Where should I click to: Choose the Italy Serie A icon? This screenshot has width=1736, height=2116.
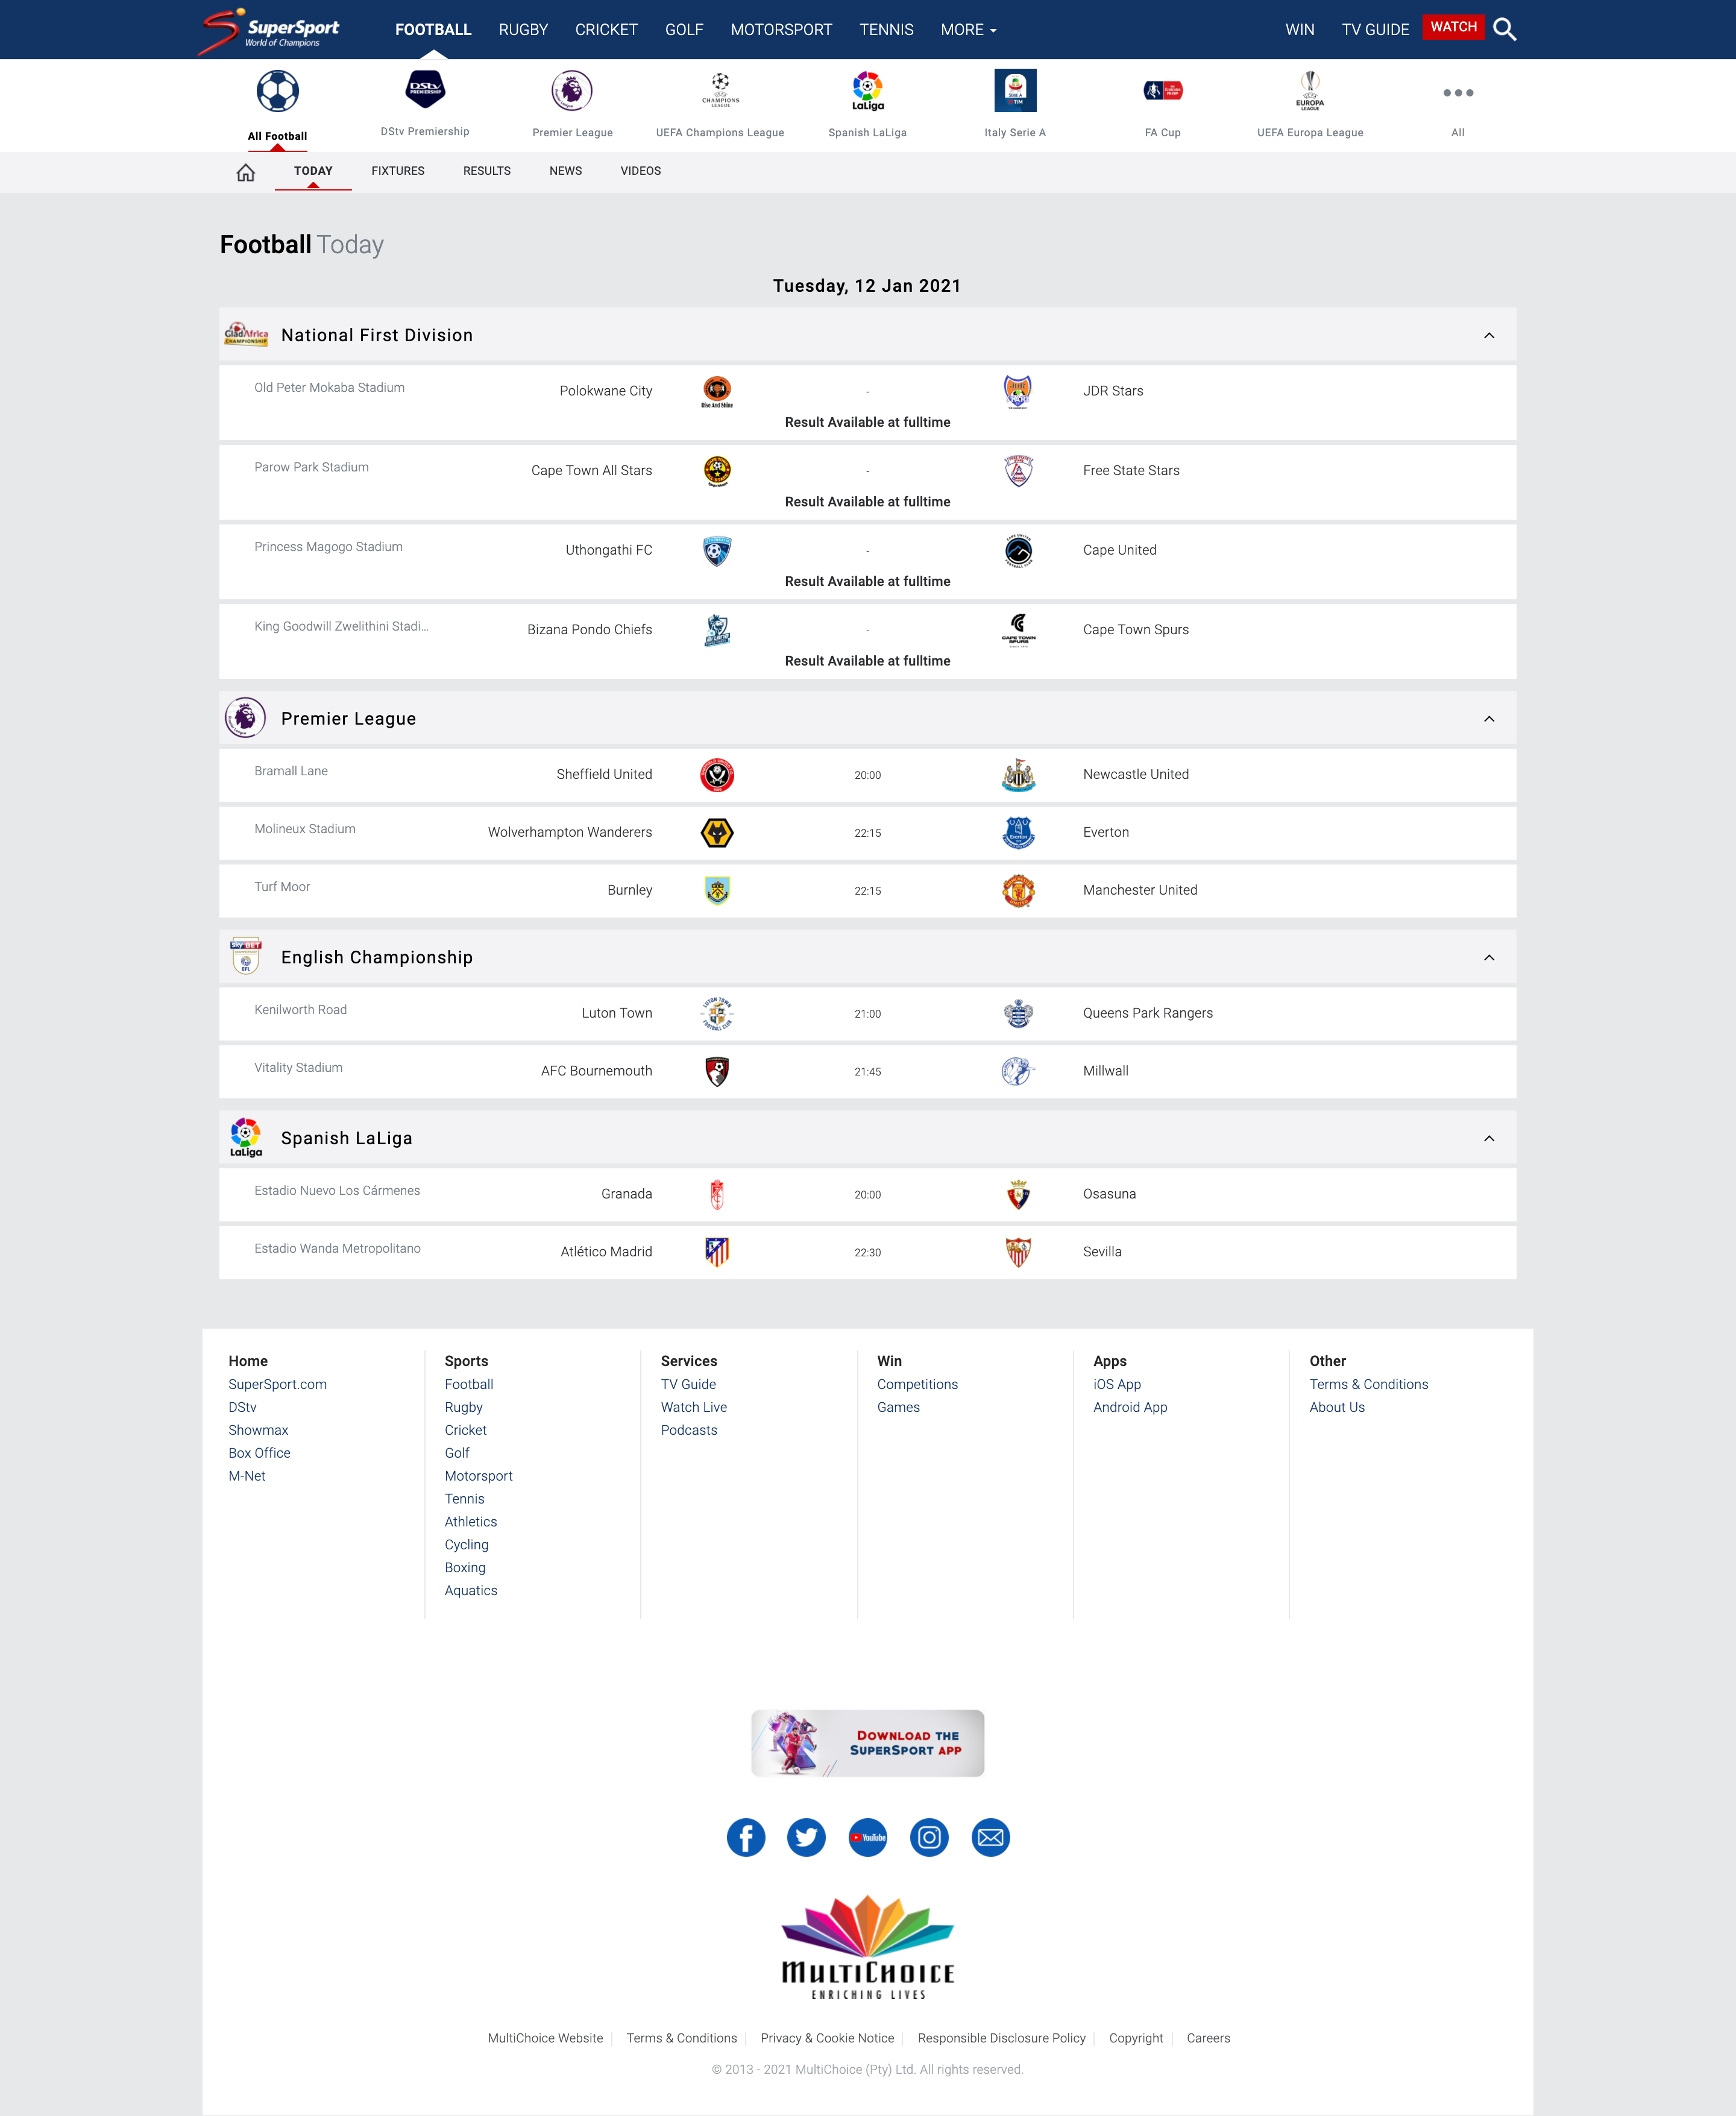coord(1015,90)
